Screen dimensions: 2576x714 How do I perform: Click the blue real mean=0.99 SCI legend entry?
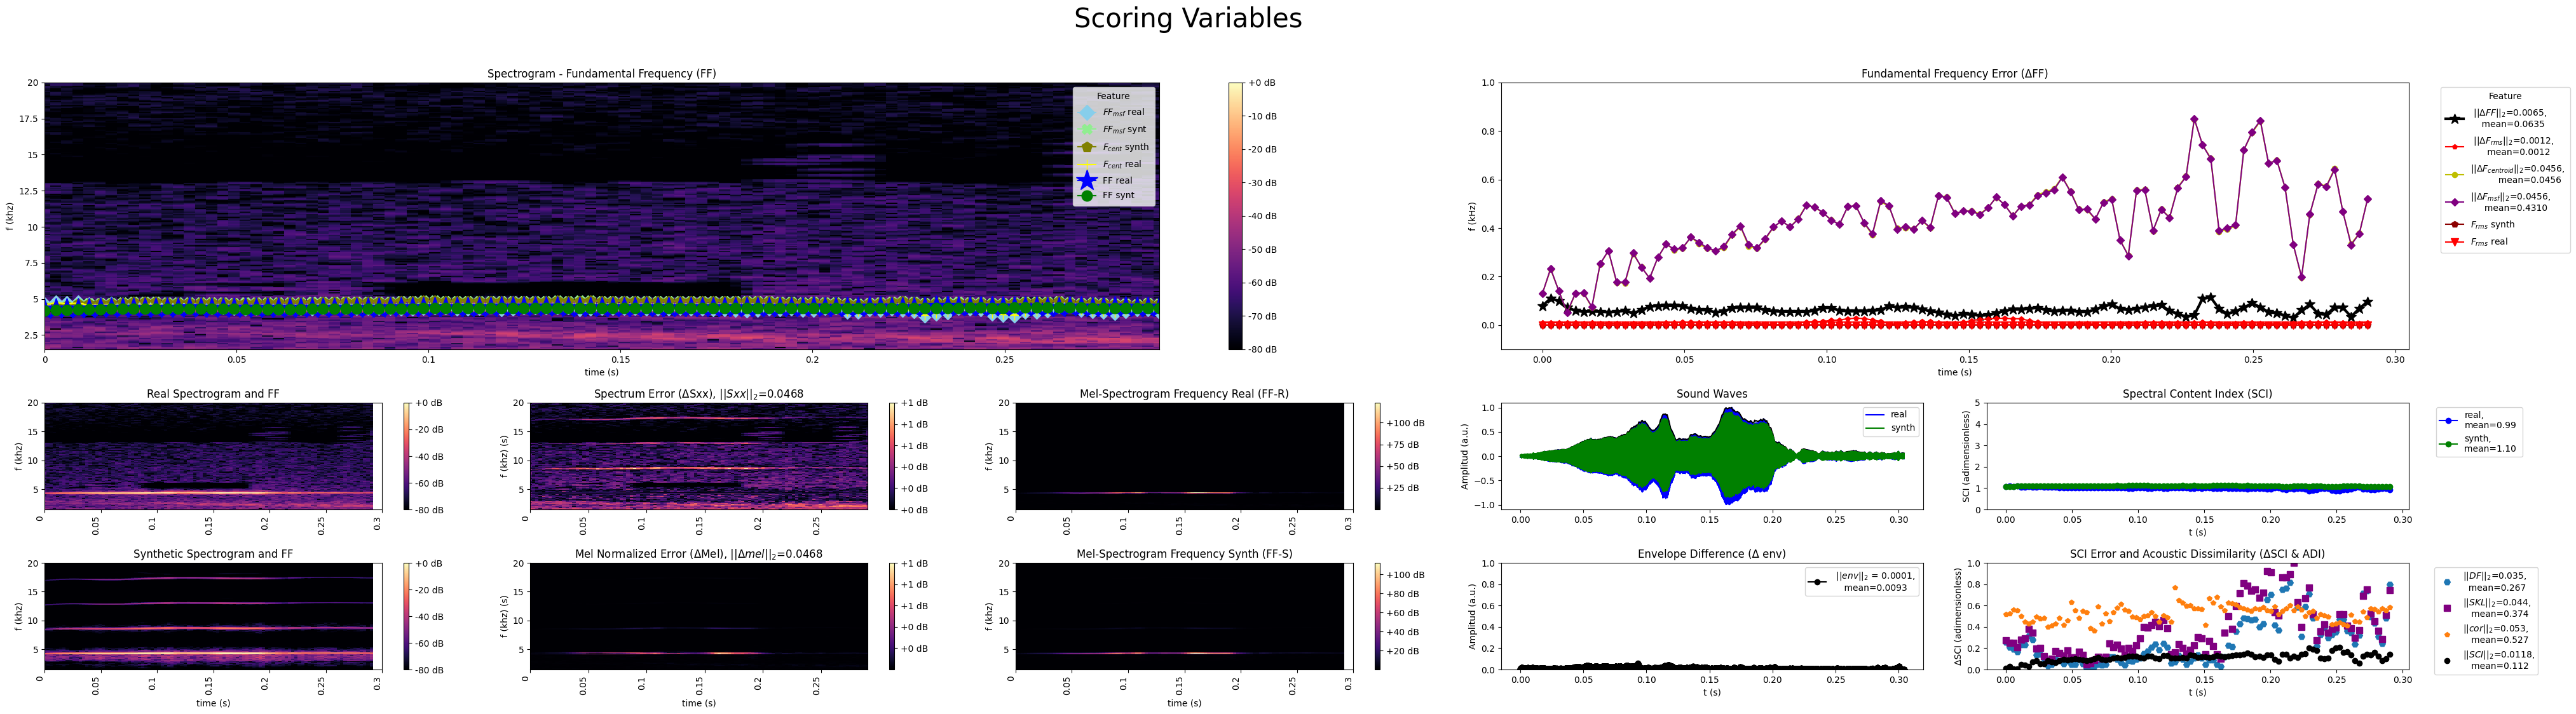point(2449,420)
